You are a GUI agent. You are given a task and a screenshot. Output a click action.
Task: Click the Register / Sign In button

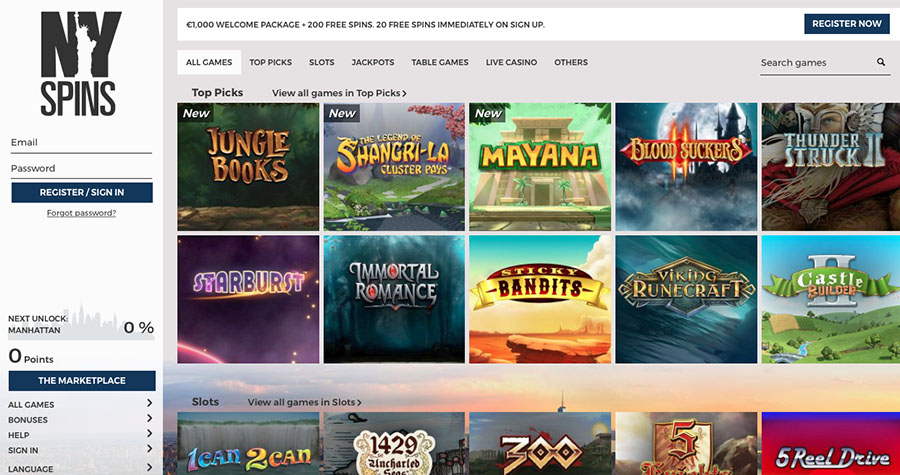tap(82, 193)
